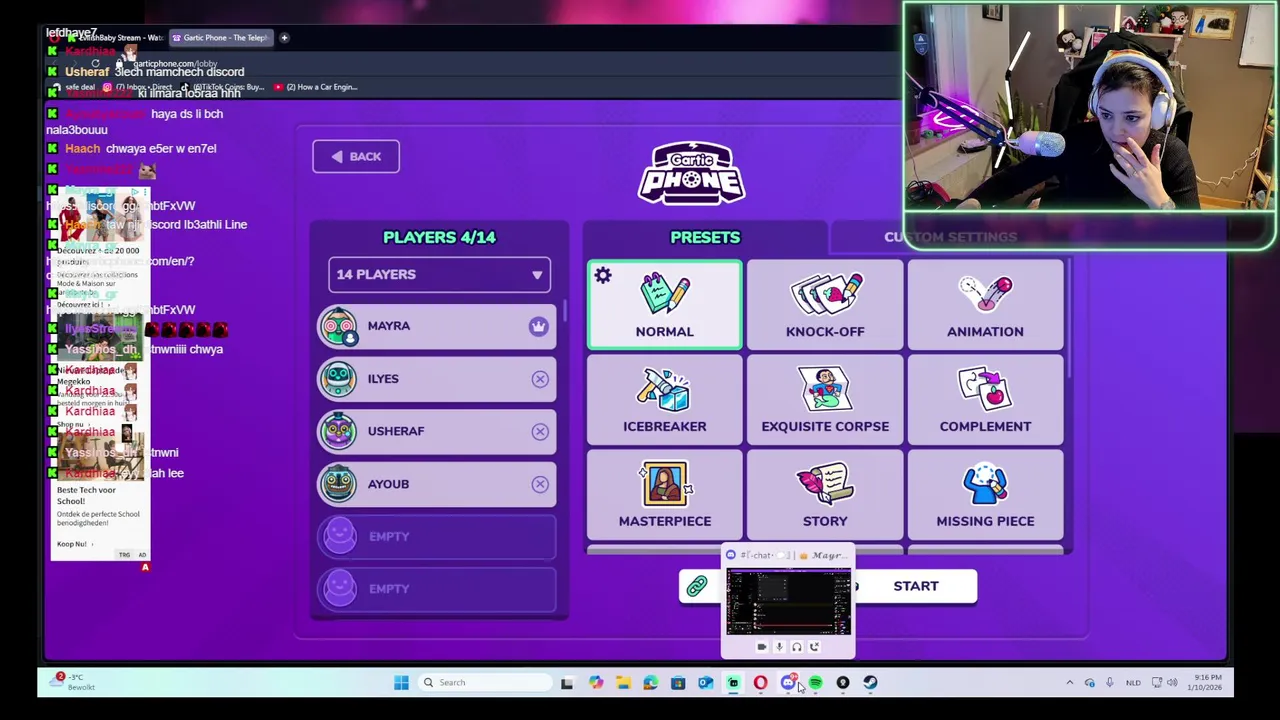Viewport: 1280px width, 720px height.
Task: Choose the Exquisite Corpse preset
Action: (x=825, y=400)
